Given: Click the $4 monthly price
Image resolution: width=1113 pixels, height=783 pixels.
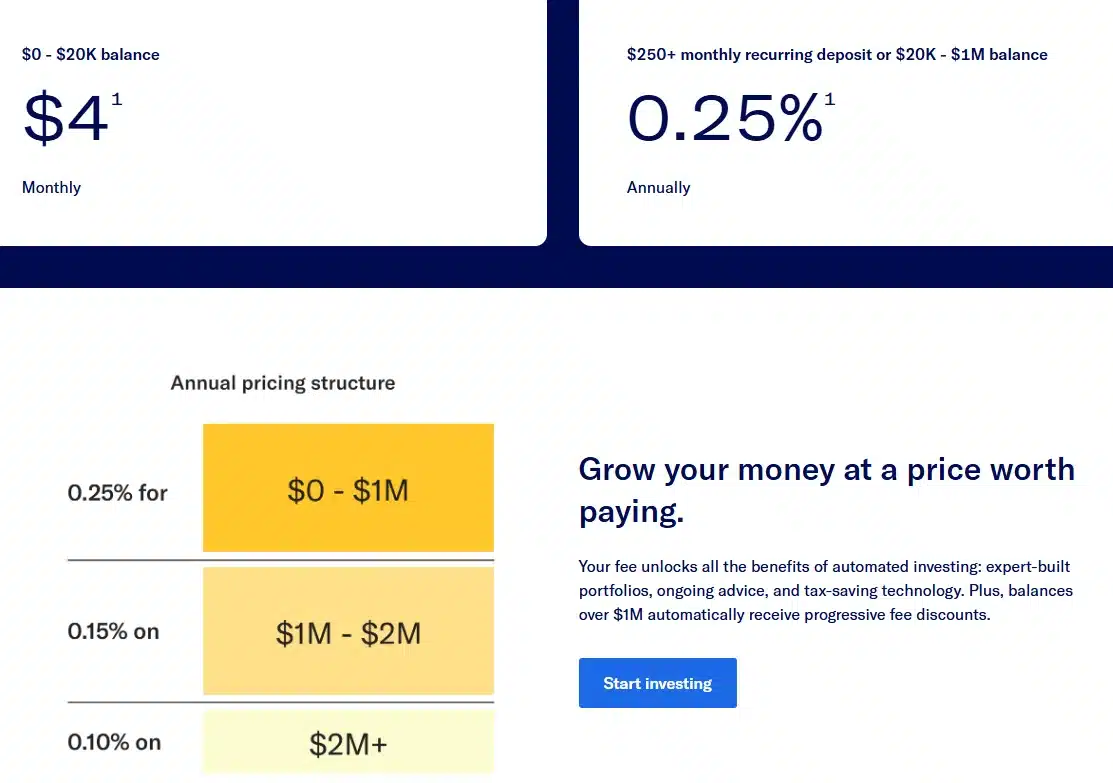Looking at the screenshot, I should [65, 120].
